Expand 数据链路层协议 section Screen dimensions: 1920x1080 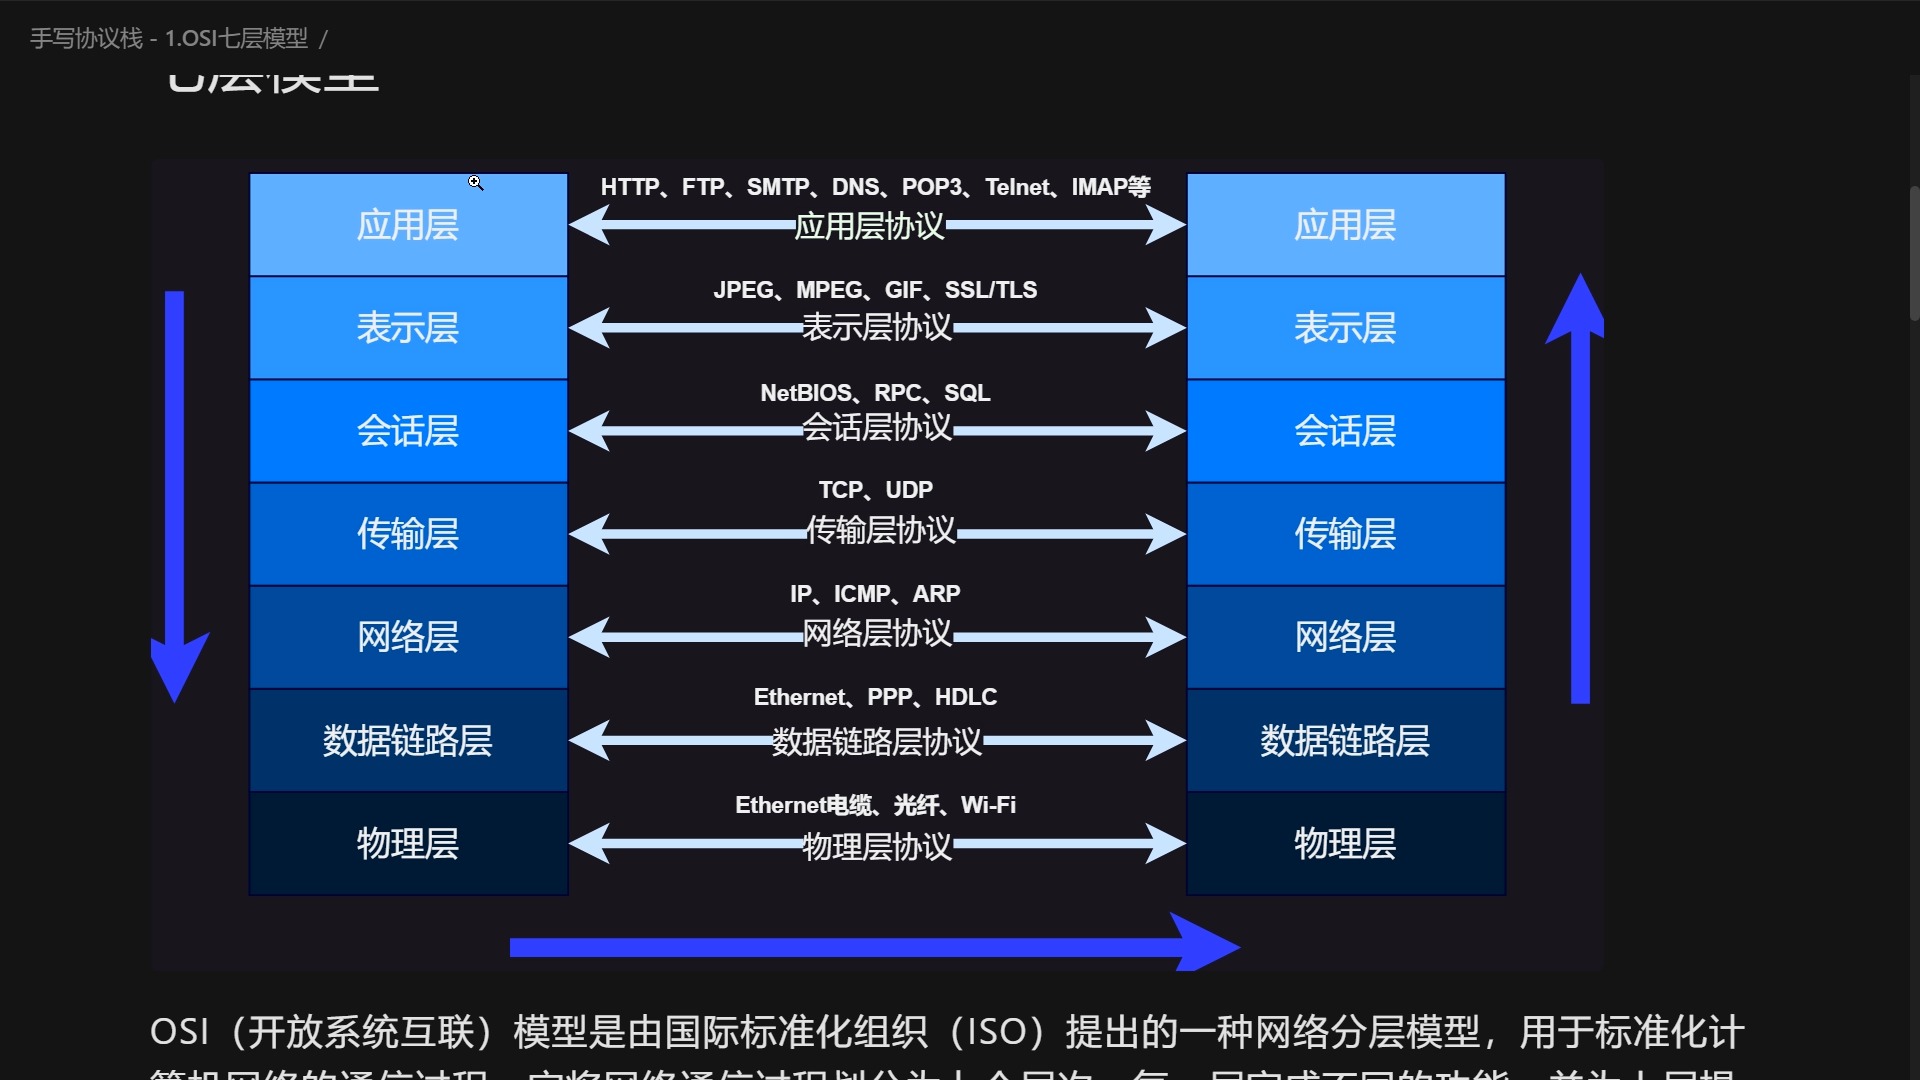[x=874, y=741]
